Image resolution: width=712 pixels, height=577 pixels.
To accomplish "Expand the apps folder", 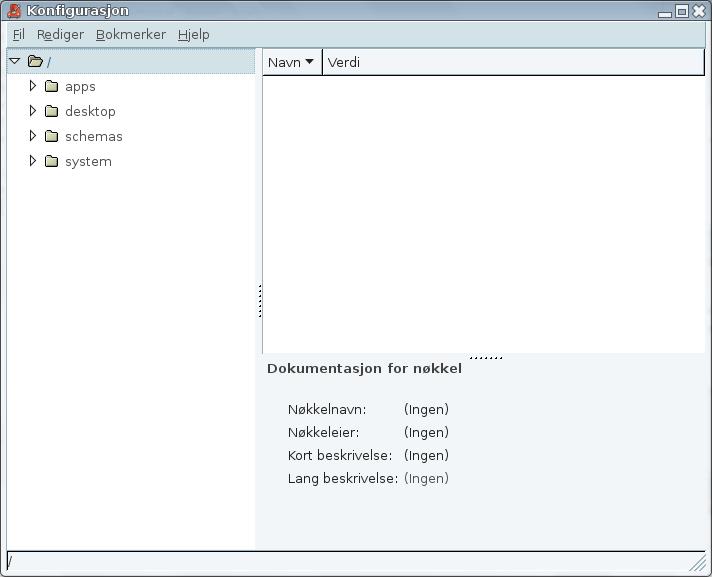I will tap(32, 86).
